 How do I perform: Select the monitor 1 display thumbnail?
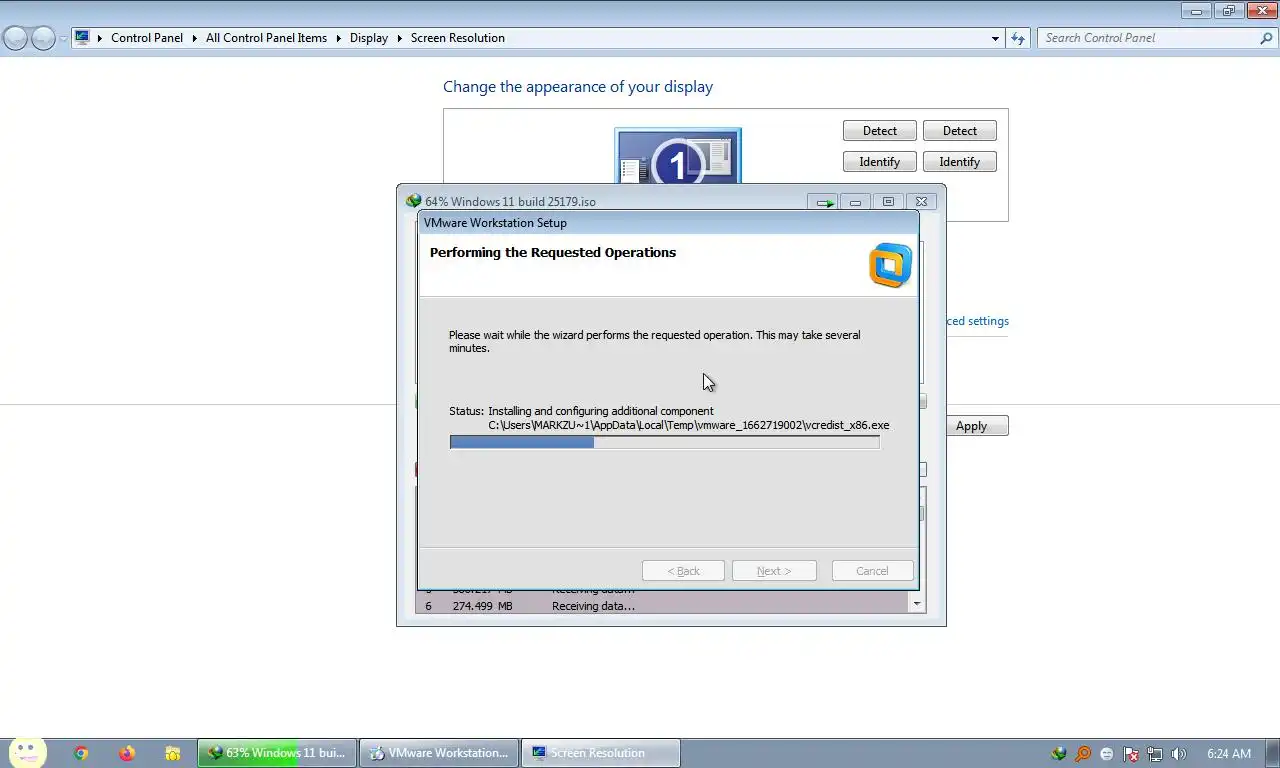tap(678, 157)
